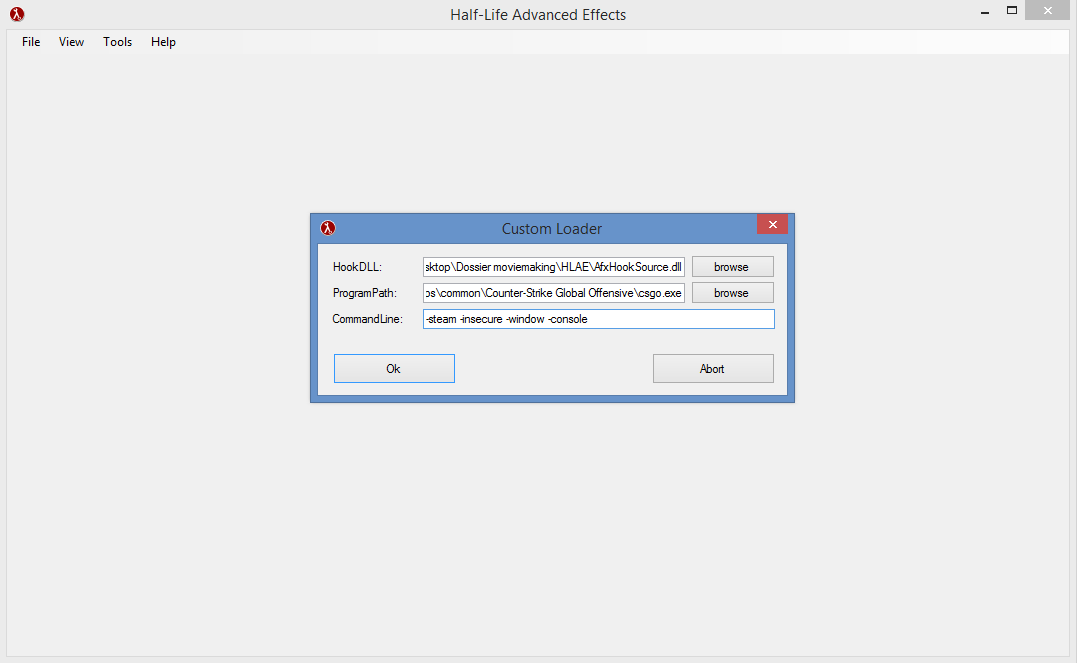
Task: Click the Custom Loader dialog title bar
Action: (551, 228)
